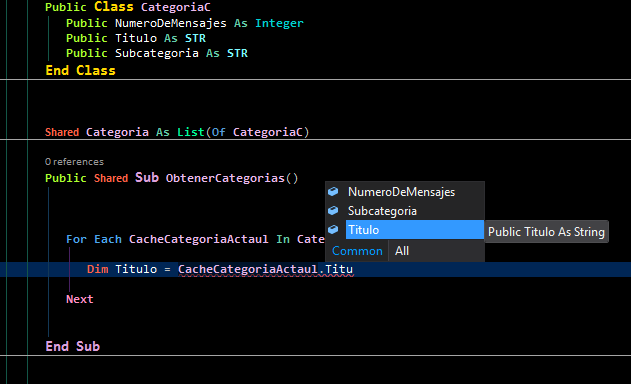Click the field icon beside Titulo suggestion
The height and width of the screenshot is (384, 631).
pyautogui.click(x=333, y=229)
